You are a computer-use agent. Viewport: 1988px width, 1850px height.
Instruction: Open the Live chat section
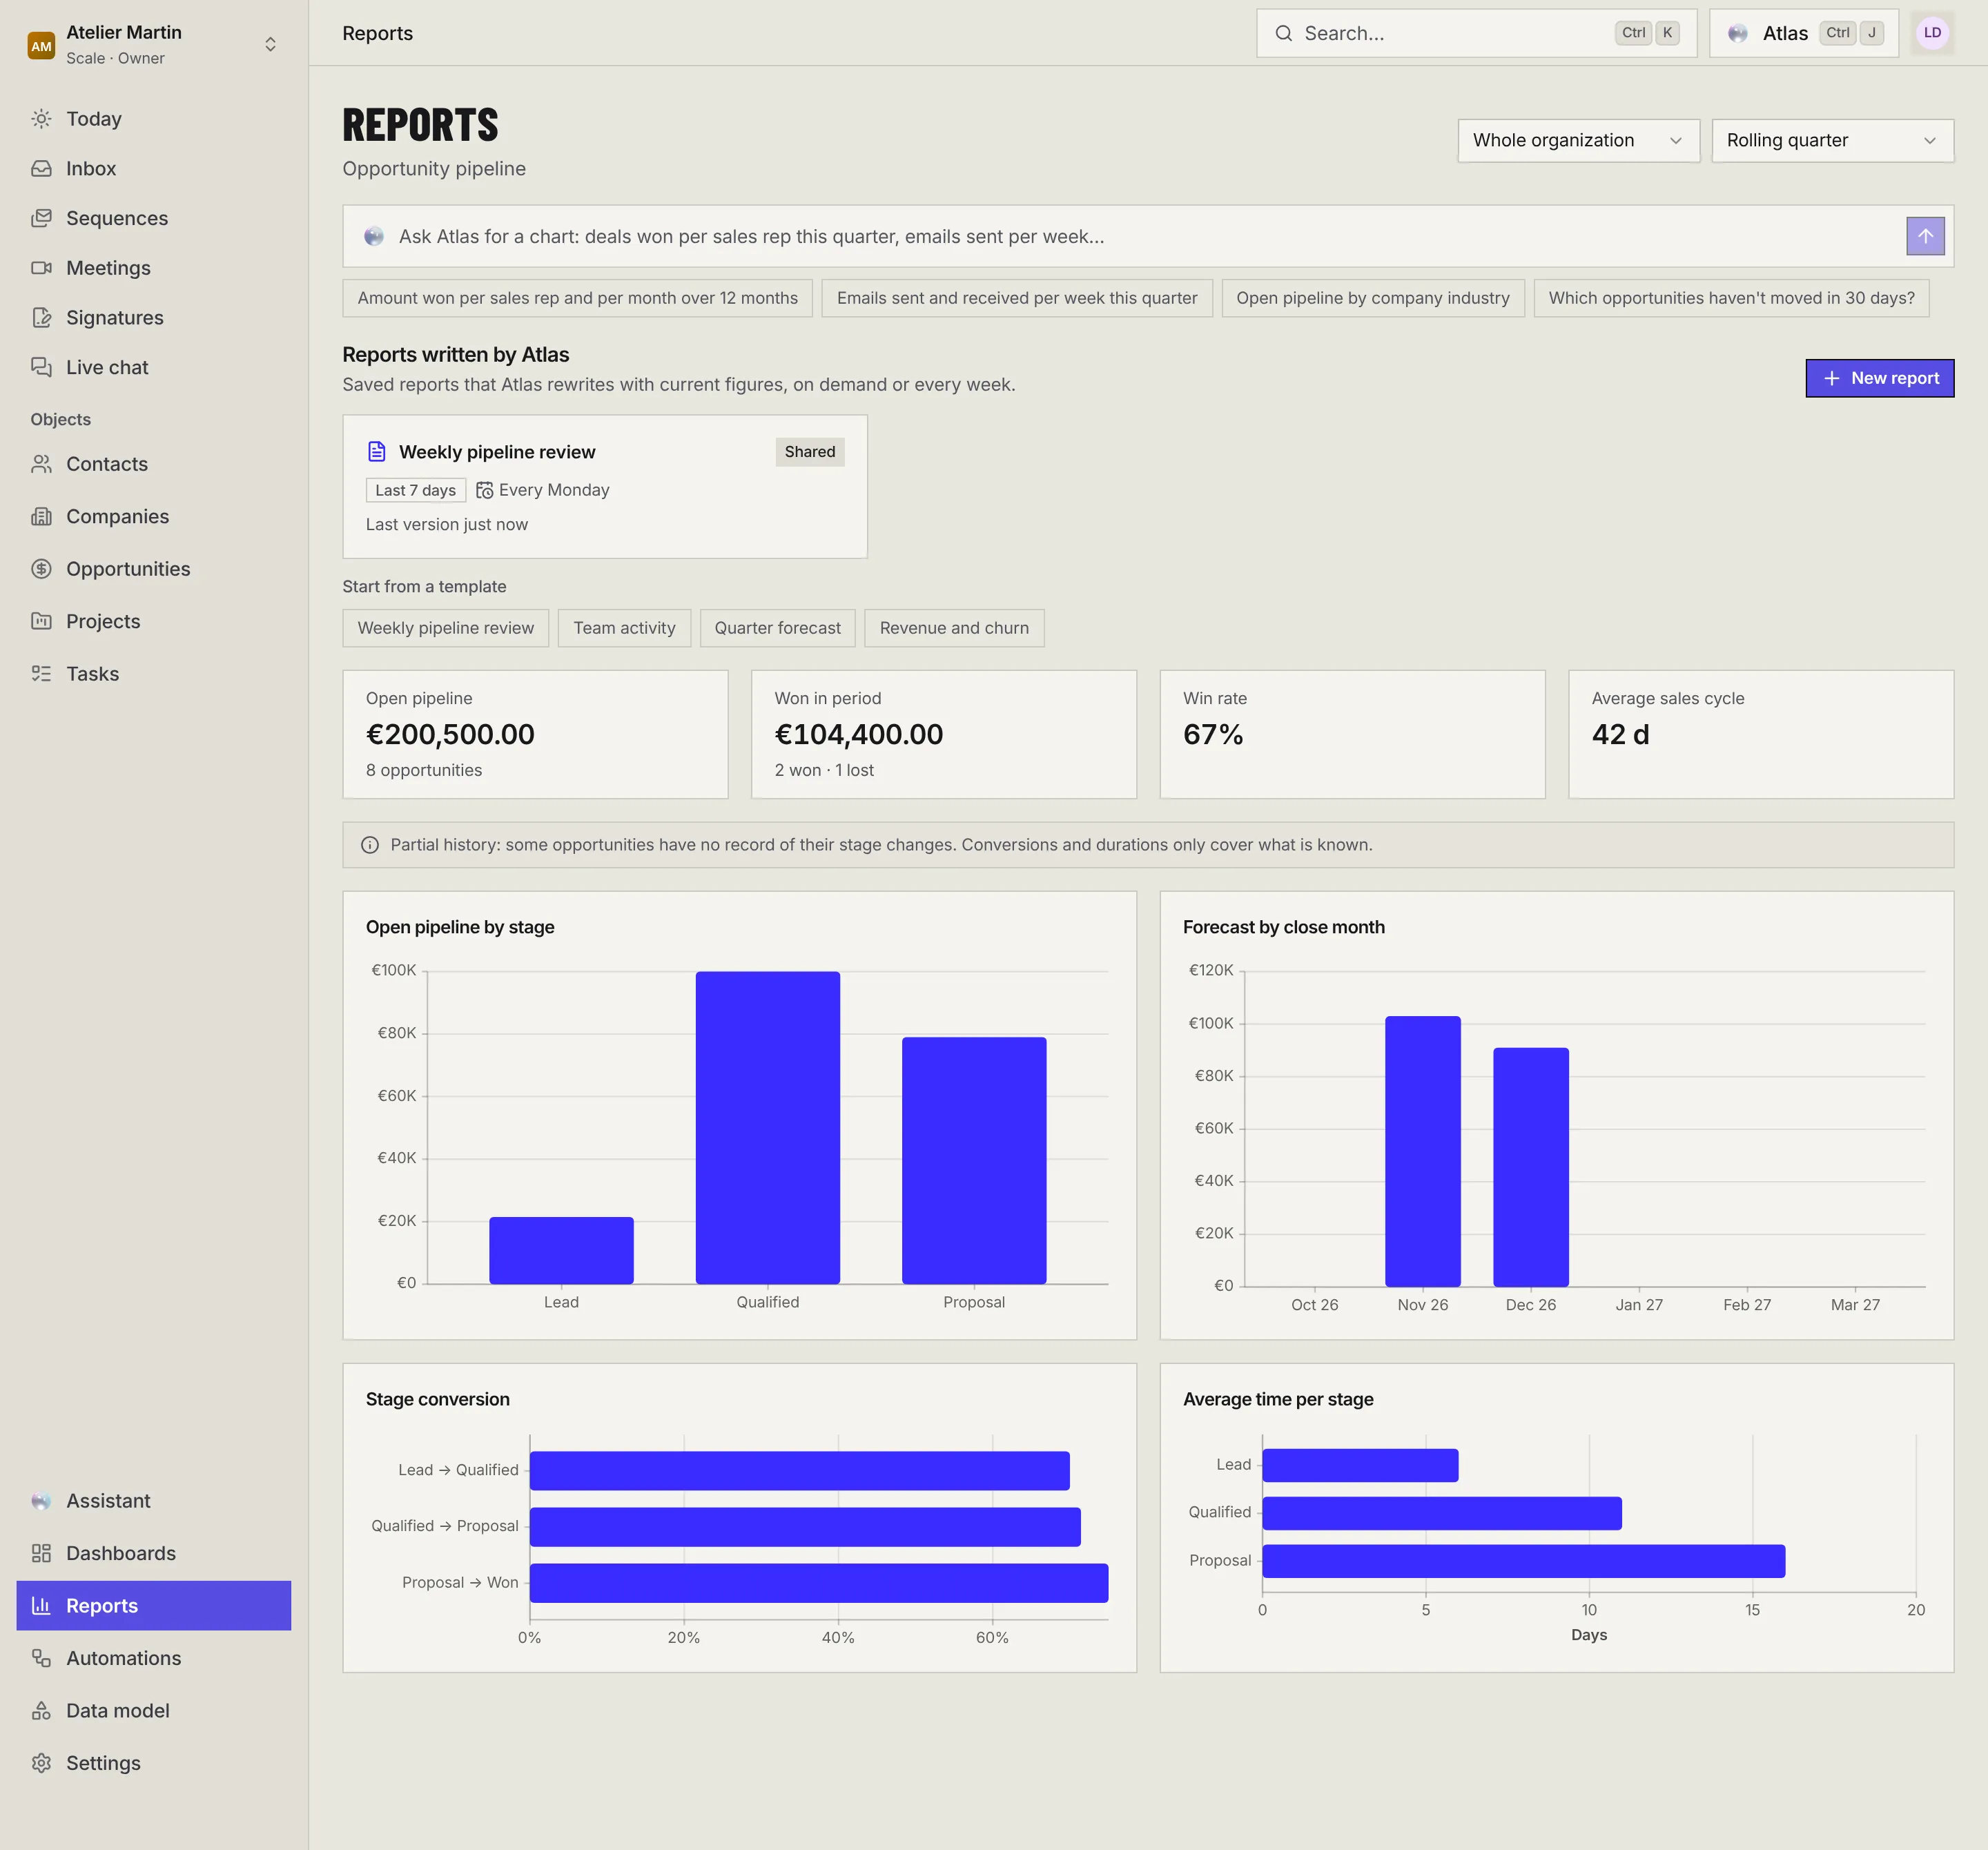coord(153,367)
